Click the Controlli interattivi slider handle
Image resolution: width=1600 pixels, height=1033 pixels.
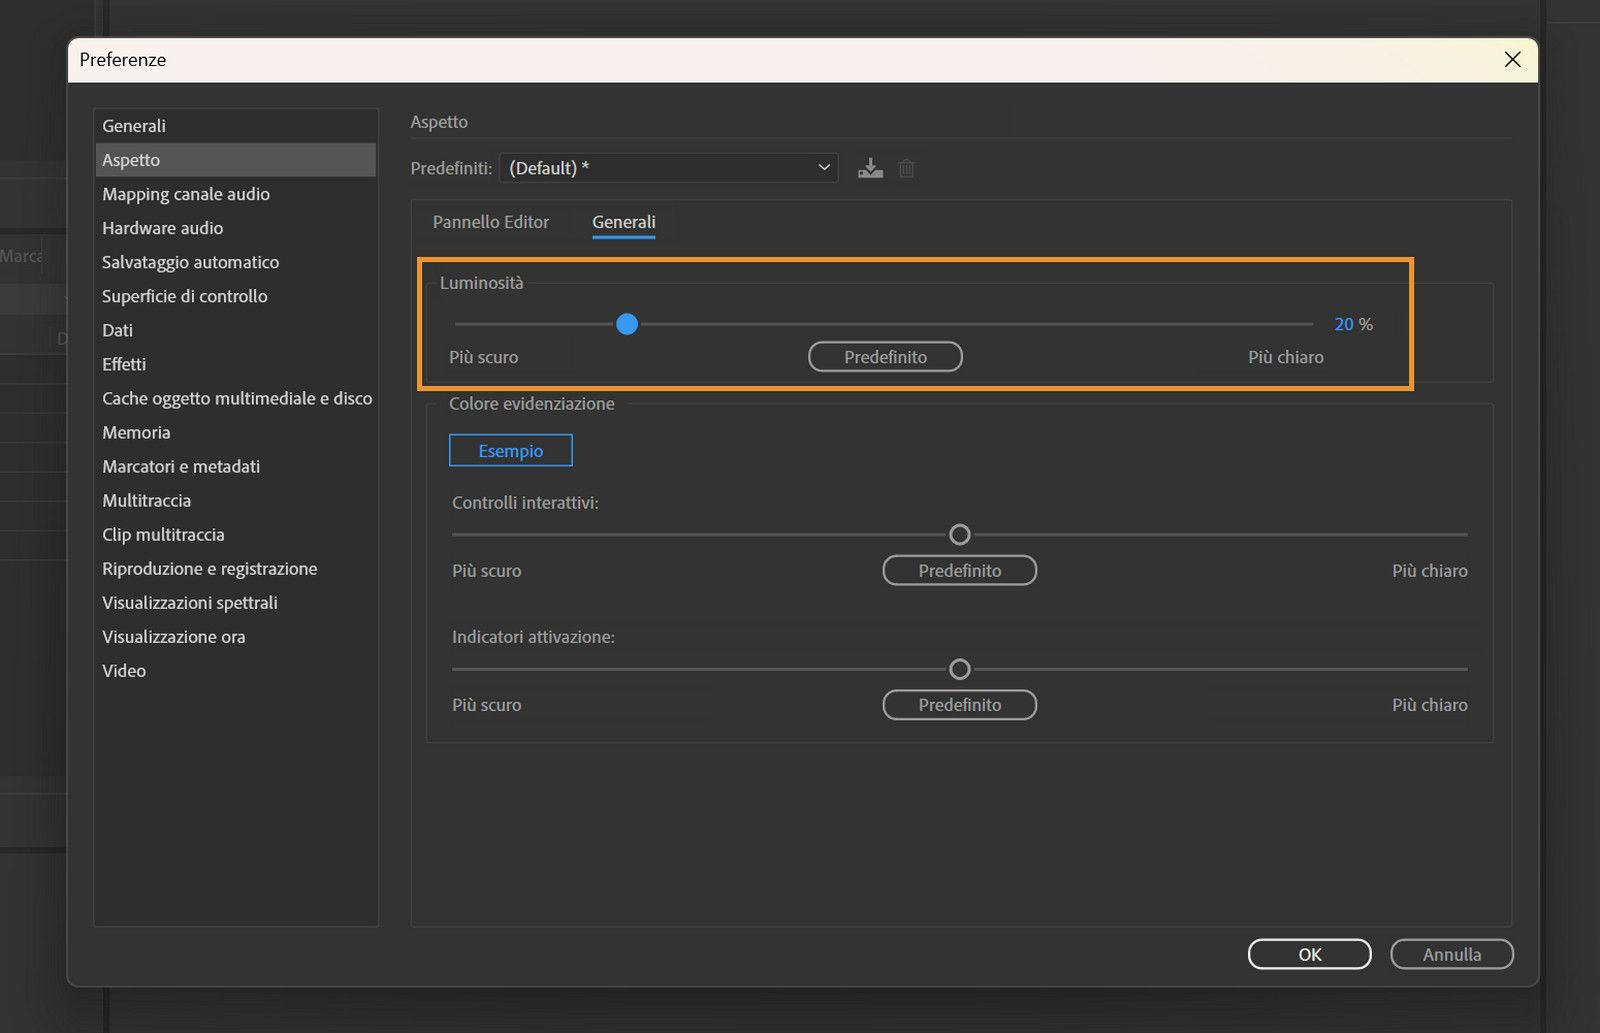click(x=959, y=535)
